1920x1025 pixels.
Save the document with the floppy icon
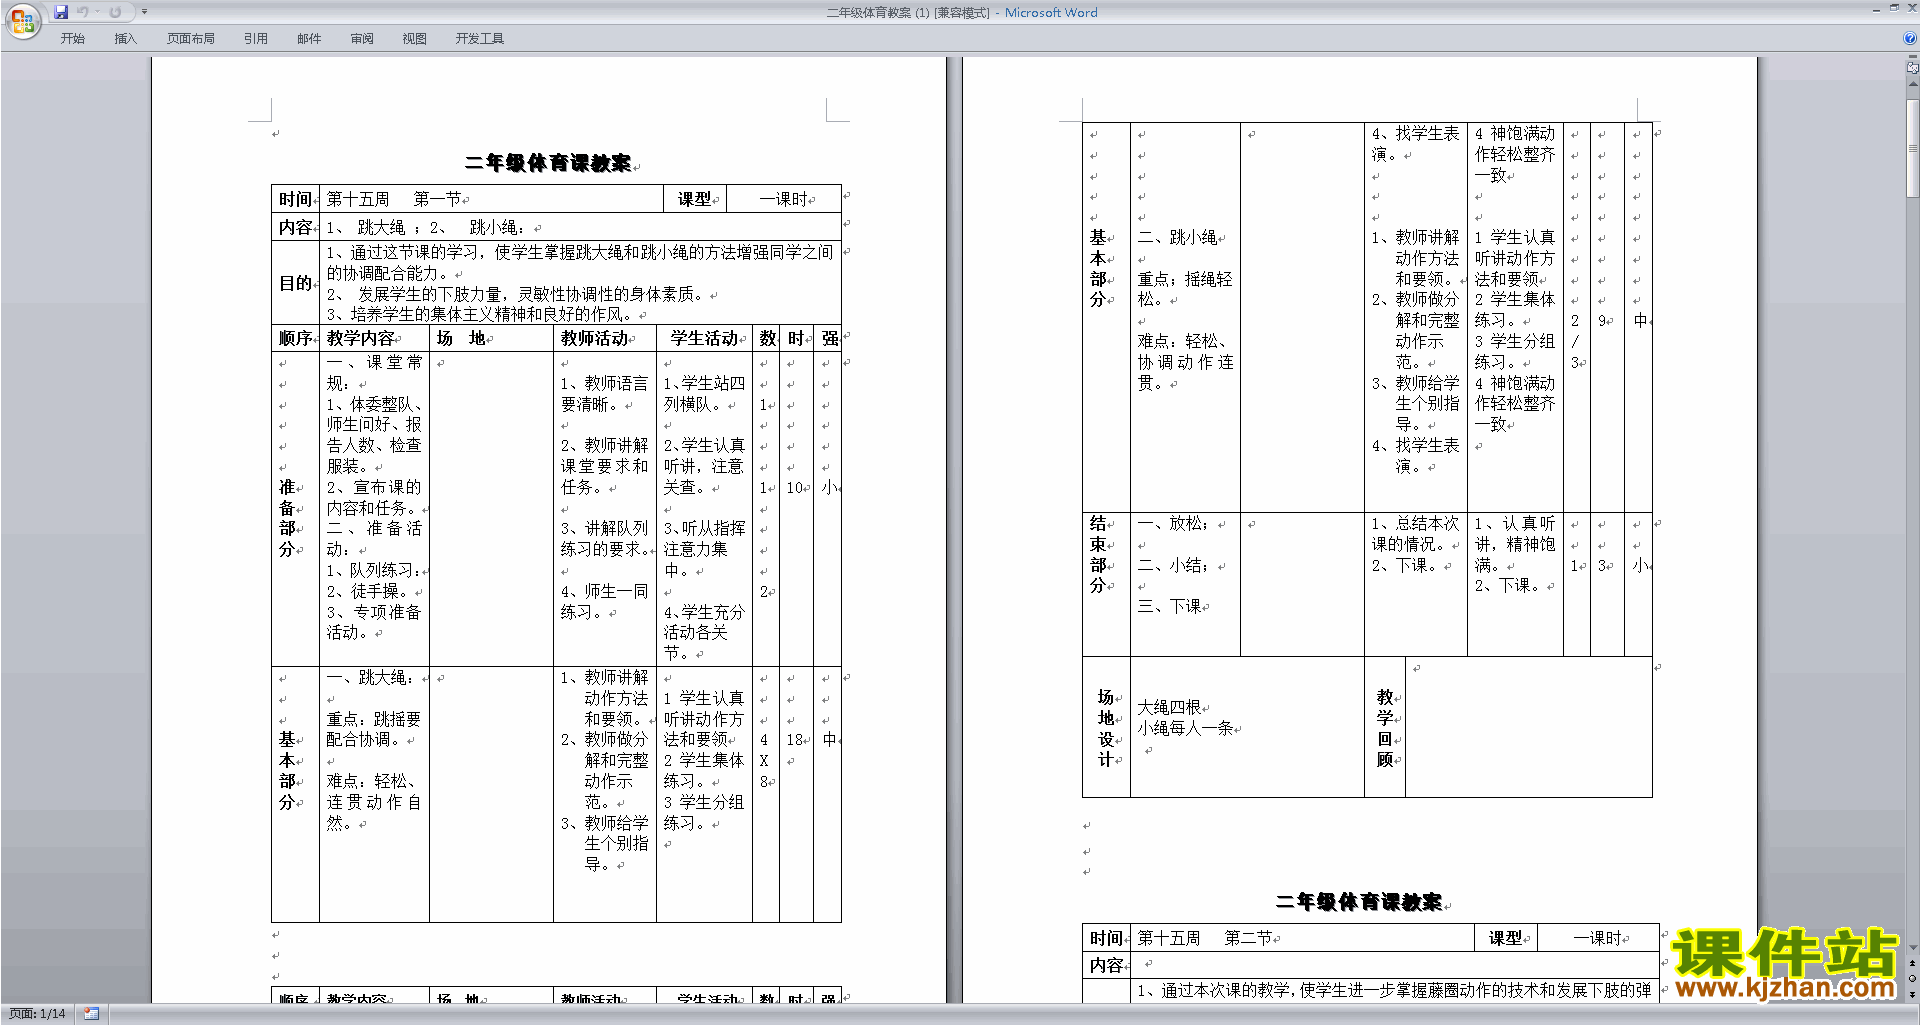tap(61, 12)
